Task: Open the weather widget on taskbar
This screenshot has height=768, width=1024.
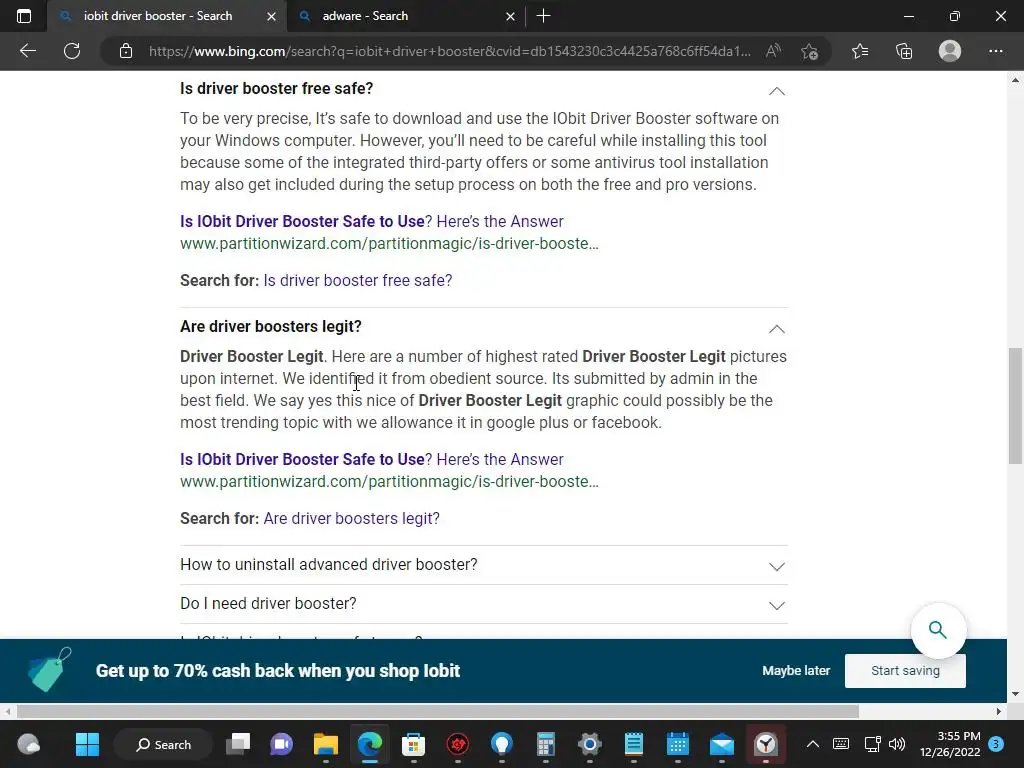Action: pos(29,744)
